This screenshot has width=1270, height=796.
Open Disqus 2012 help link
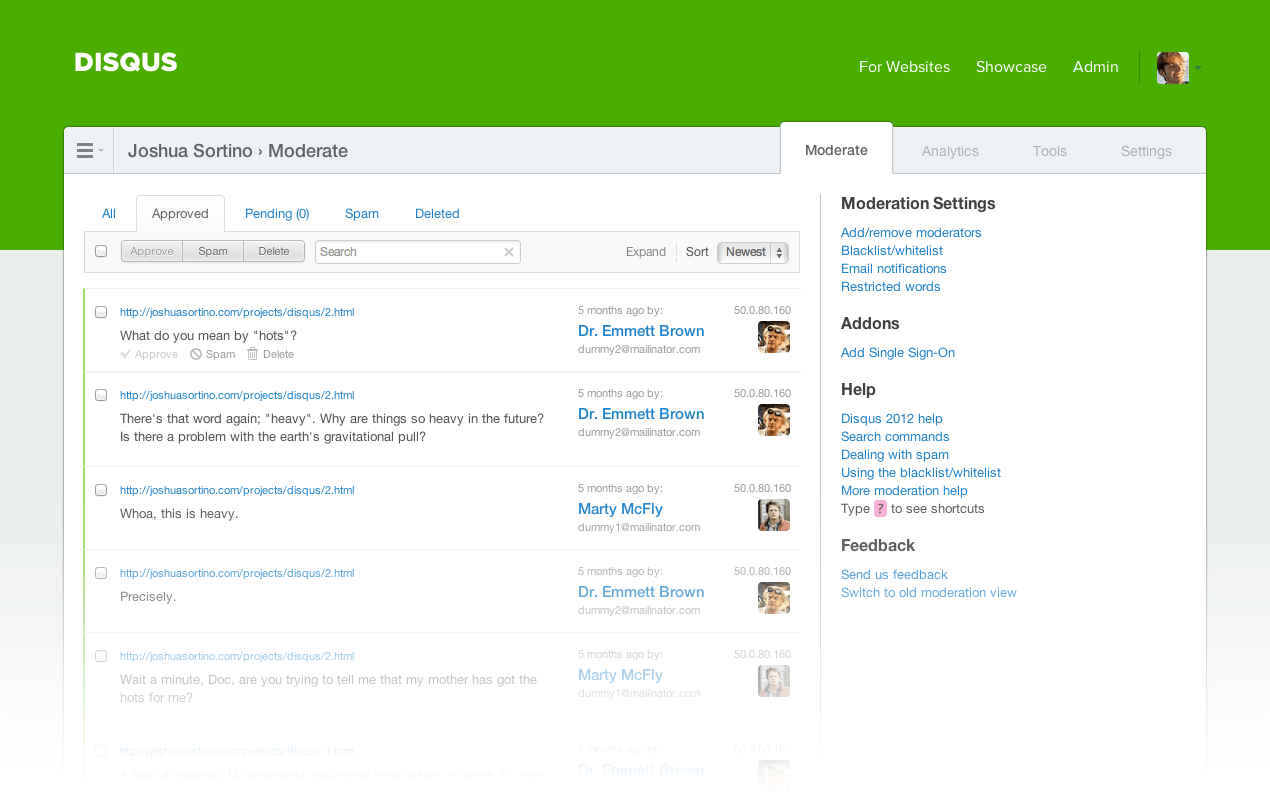pos(892,419)
